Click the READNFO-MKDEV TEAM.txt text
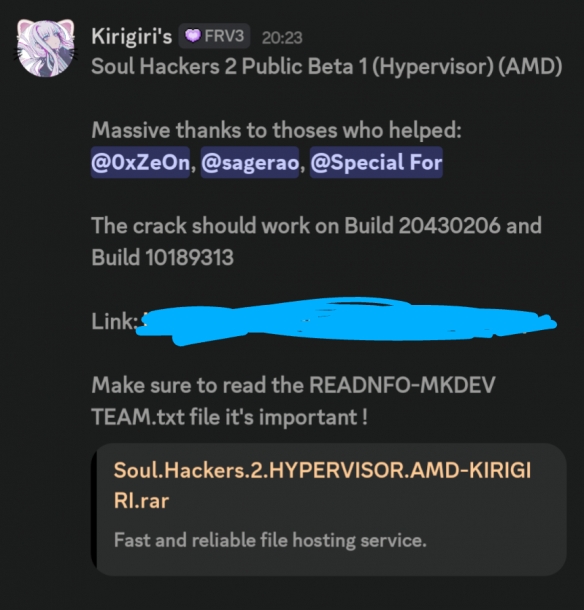 (x=293, y=401)
